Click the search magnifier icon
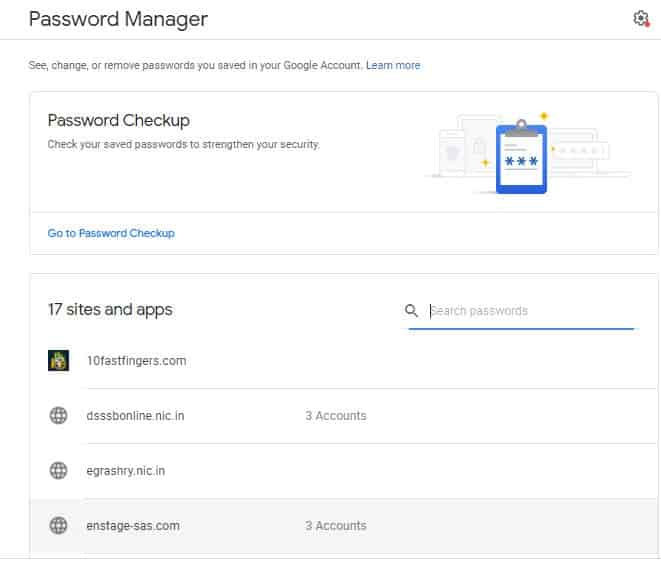Viewport: 661px width, 561px height. [x=411, y=311]
